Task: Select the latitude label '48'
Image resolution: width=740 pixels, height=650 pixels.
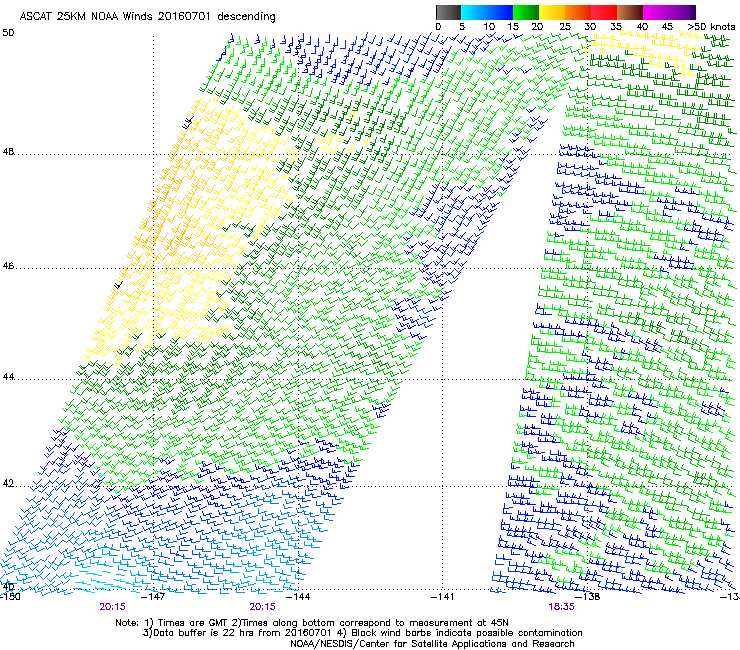Action: tap(8, 152)
